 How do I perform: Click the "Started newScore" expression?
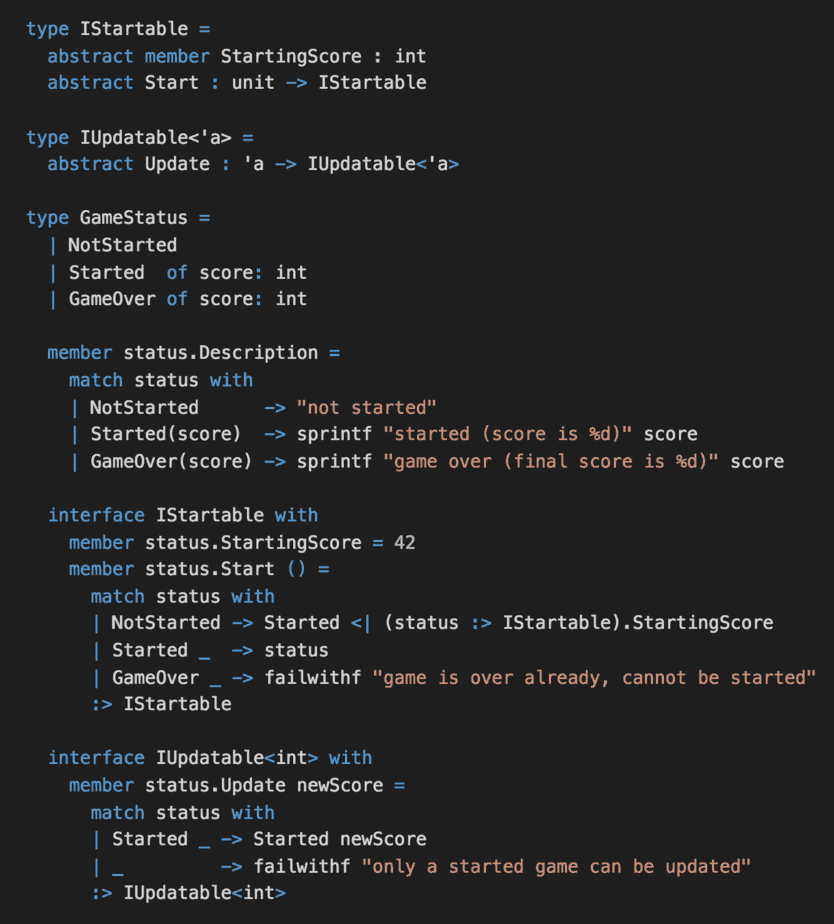coord(339,839)
